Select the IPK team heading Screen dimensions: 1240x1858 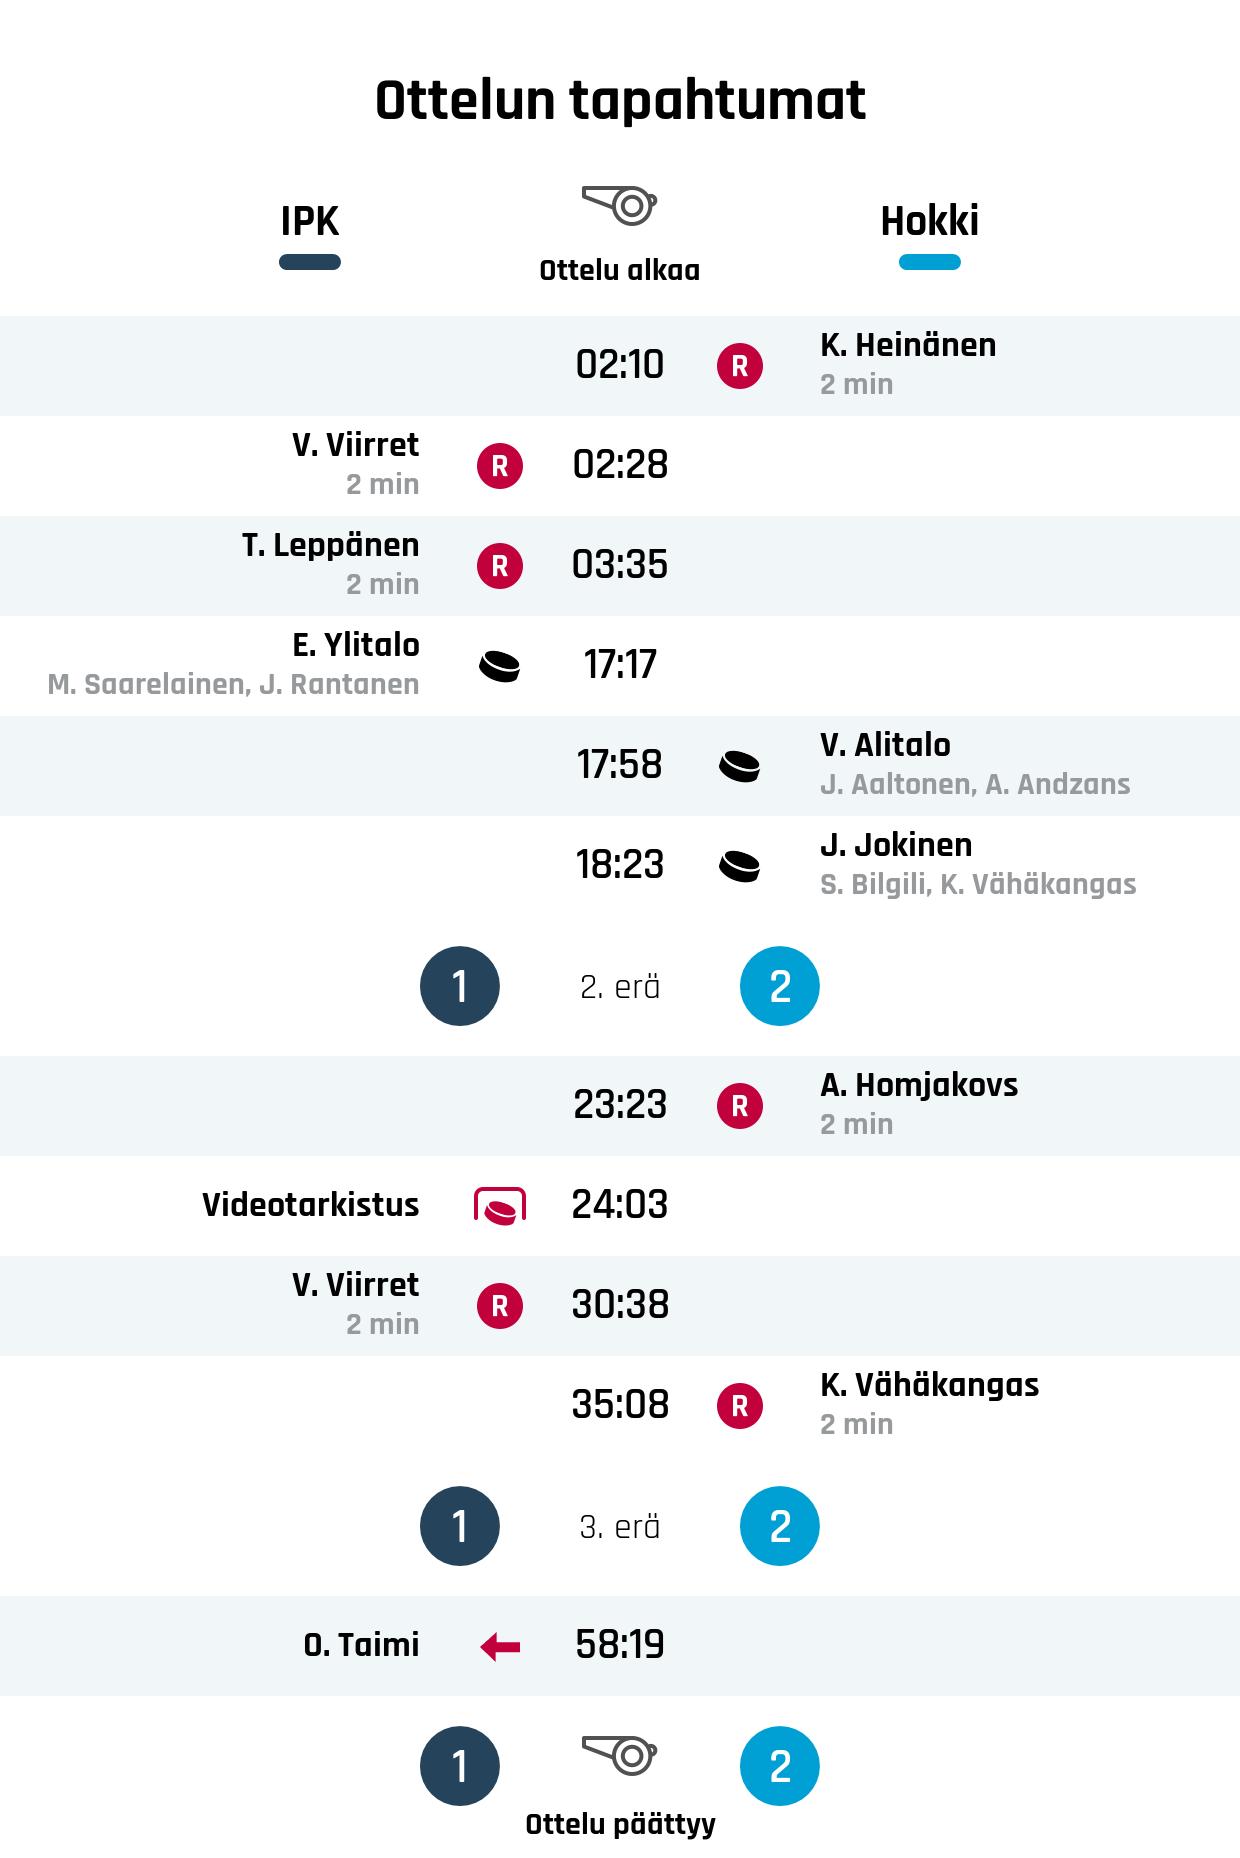coord(310,221)
